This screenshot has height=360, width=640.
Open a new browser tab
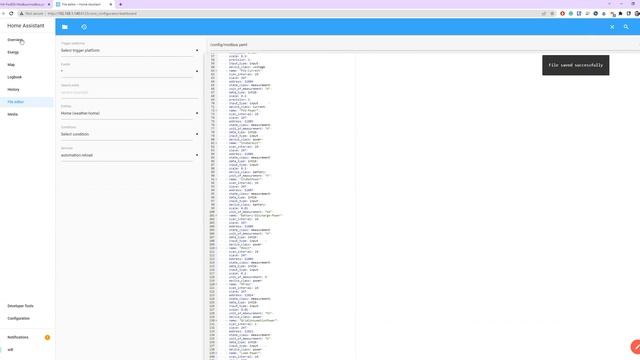point(120,4)
